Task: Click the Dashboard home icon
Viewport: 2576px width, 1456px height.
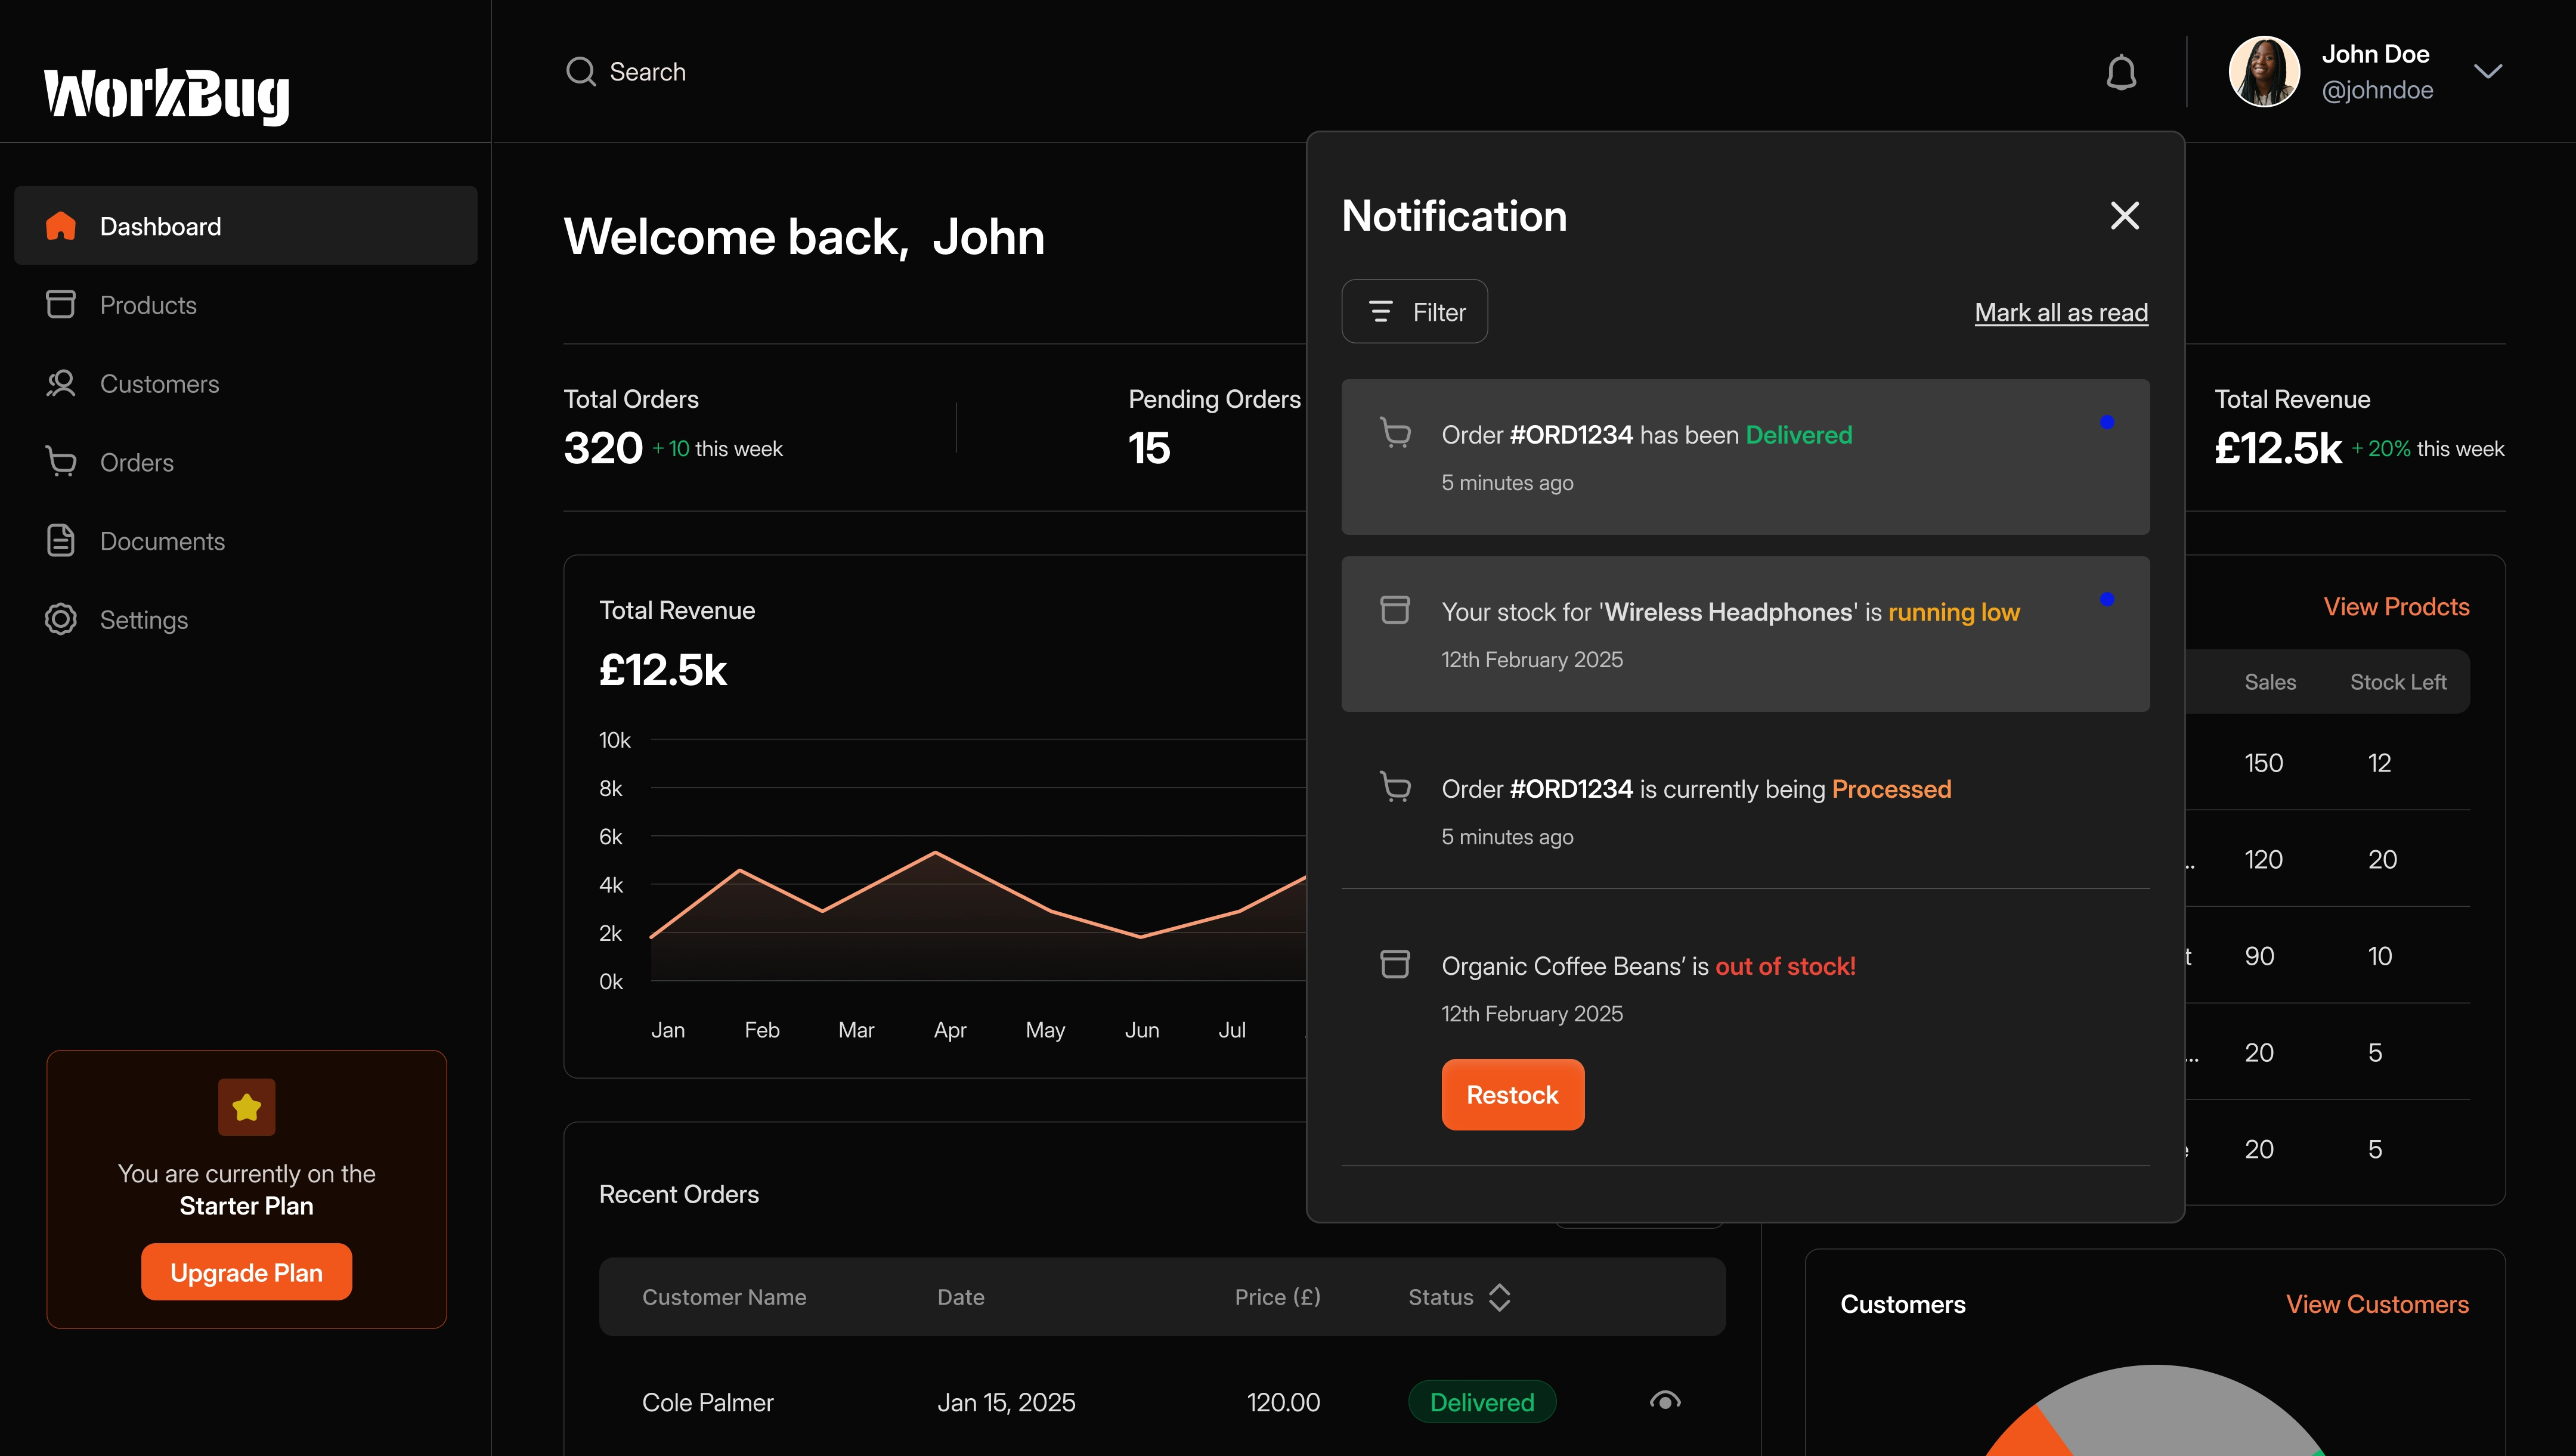Action: pyautogui.click(x=61, y=226)
